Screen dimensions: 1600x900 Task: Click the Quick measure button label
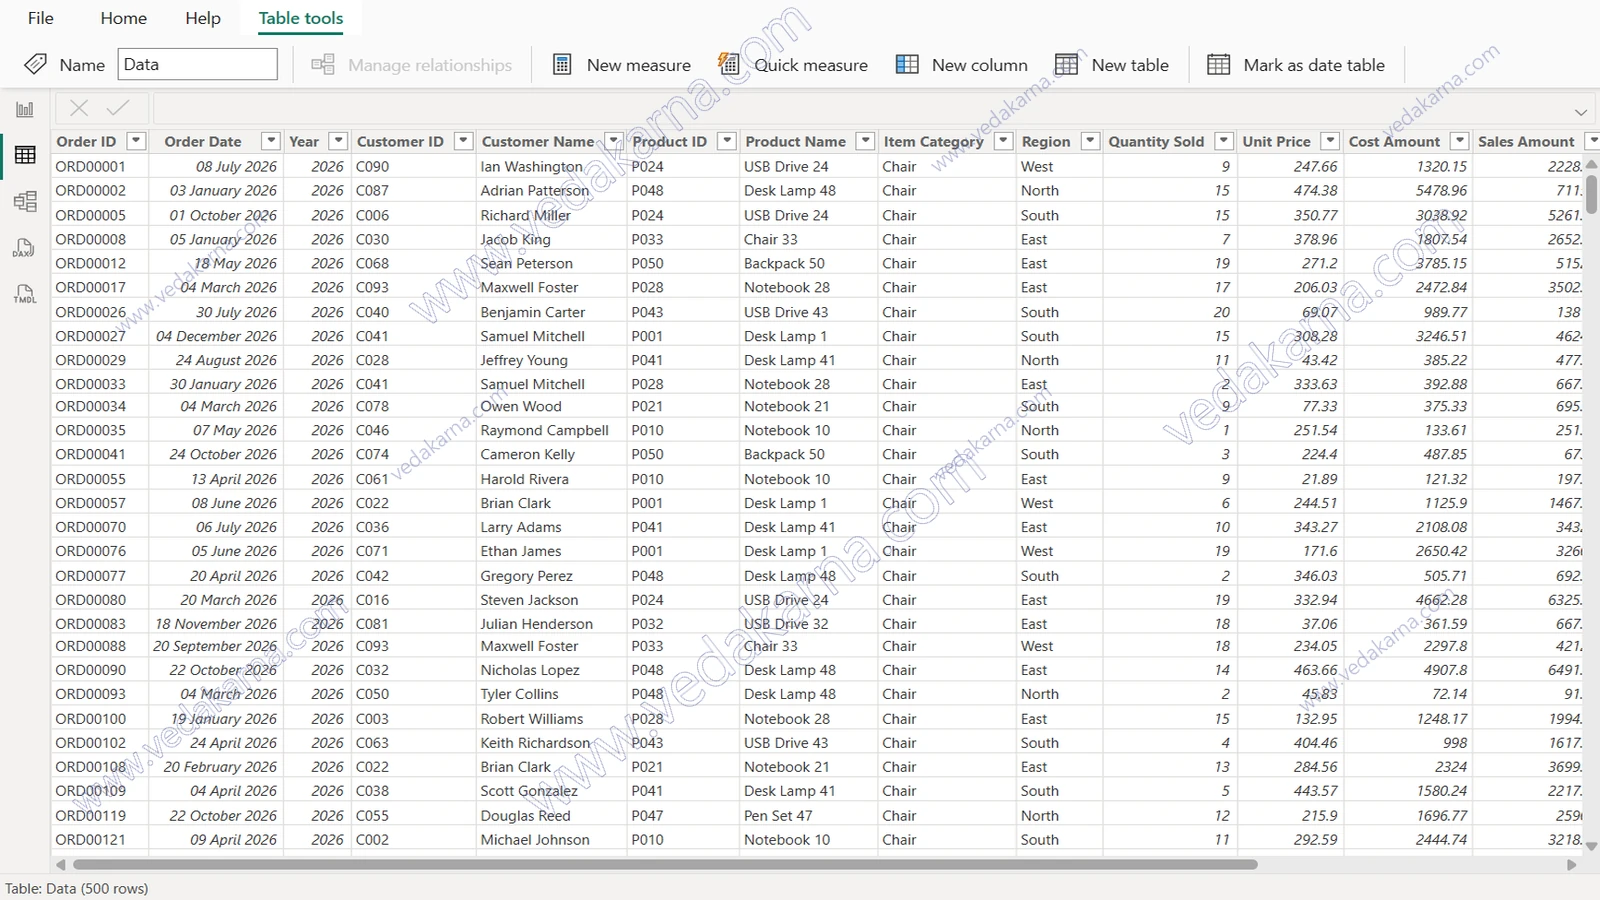tap(811, 65)
